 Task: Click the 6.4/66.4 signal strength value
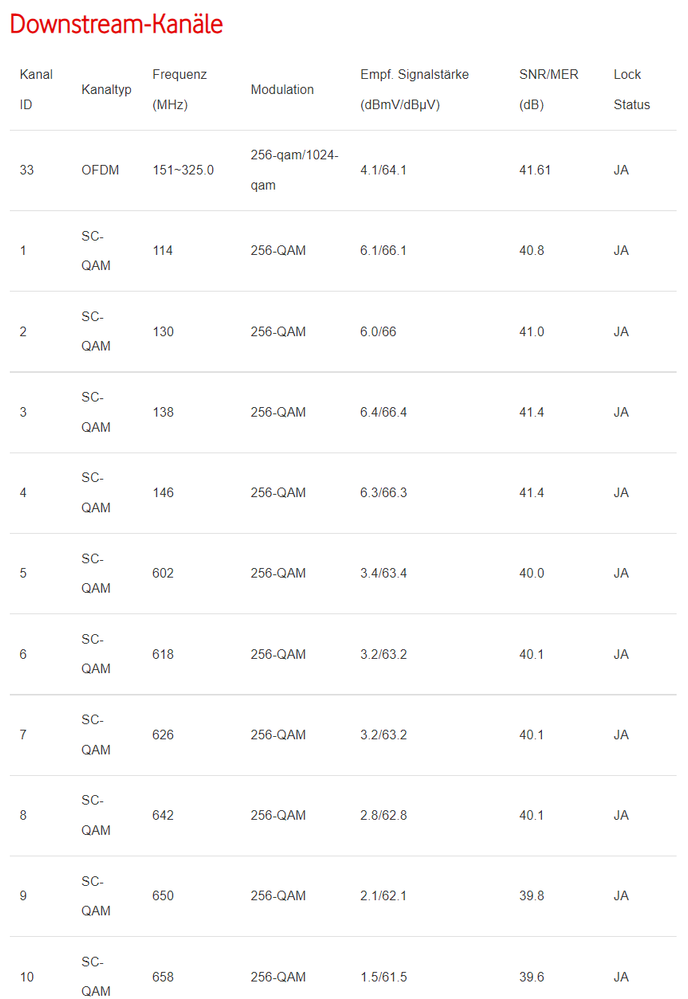[383, 412]
